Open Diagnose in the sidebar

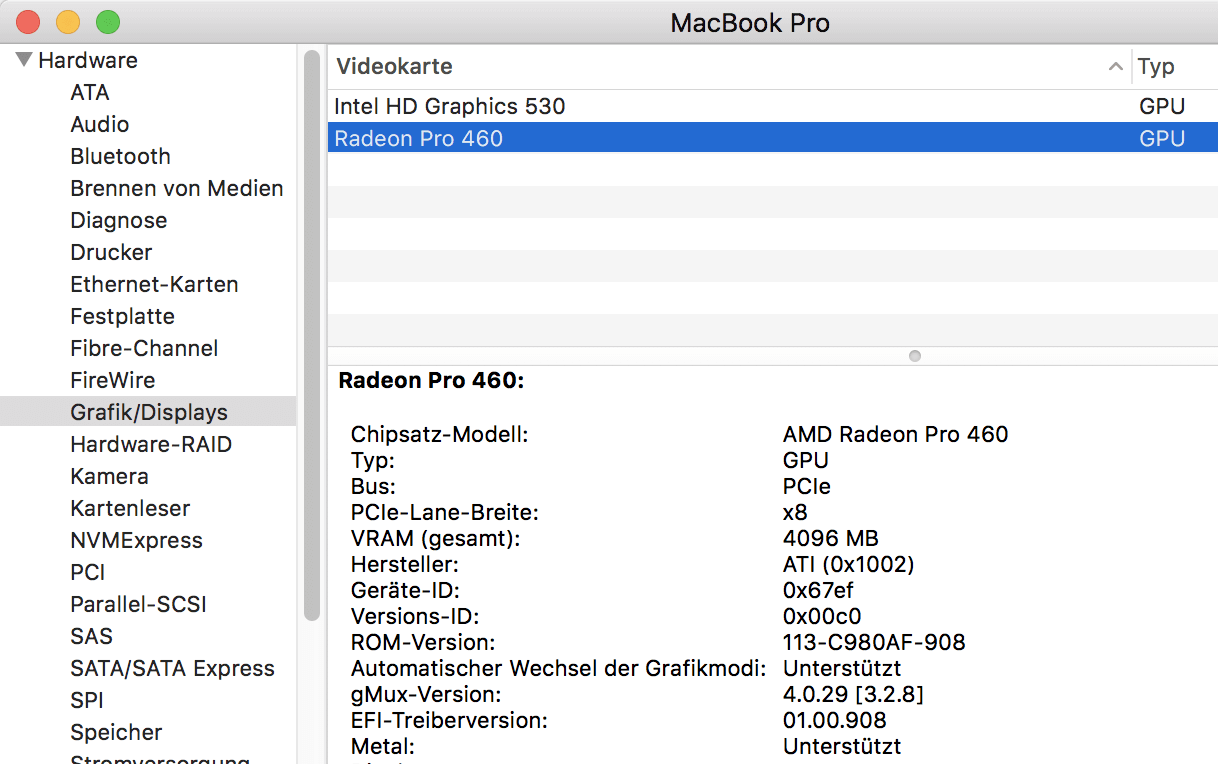pos(119,220)
